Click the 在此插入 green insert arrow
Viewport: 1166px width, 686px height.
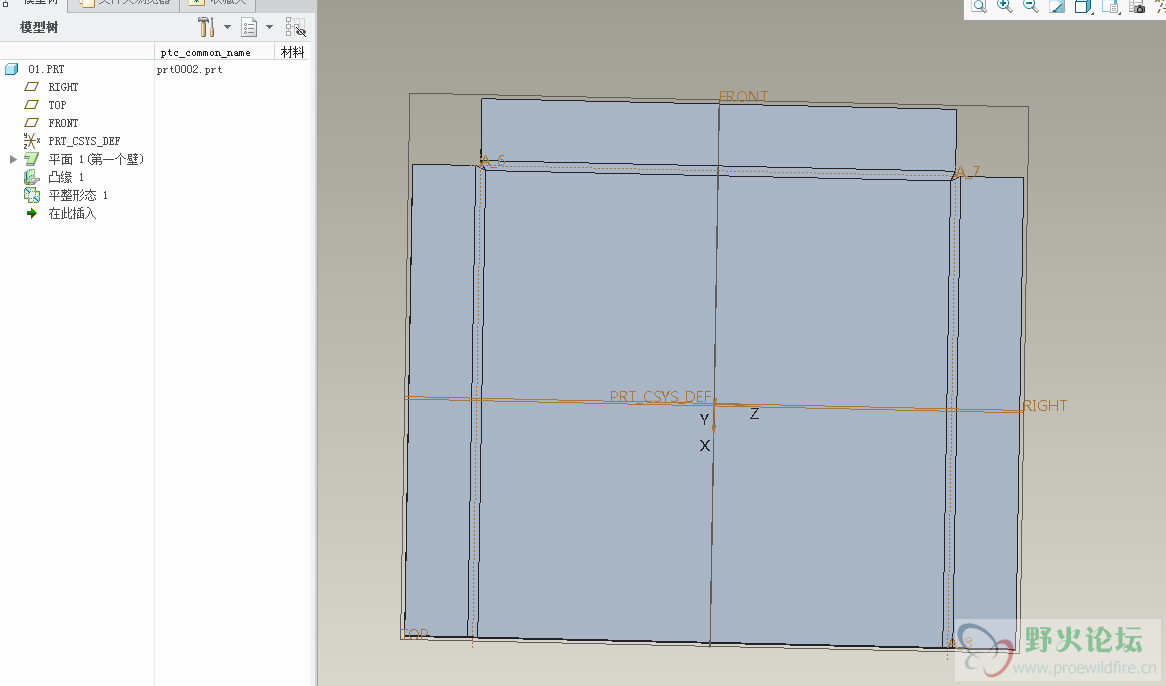pyautogui.click(x=32, y=213)
